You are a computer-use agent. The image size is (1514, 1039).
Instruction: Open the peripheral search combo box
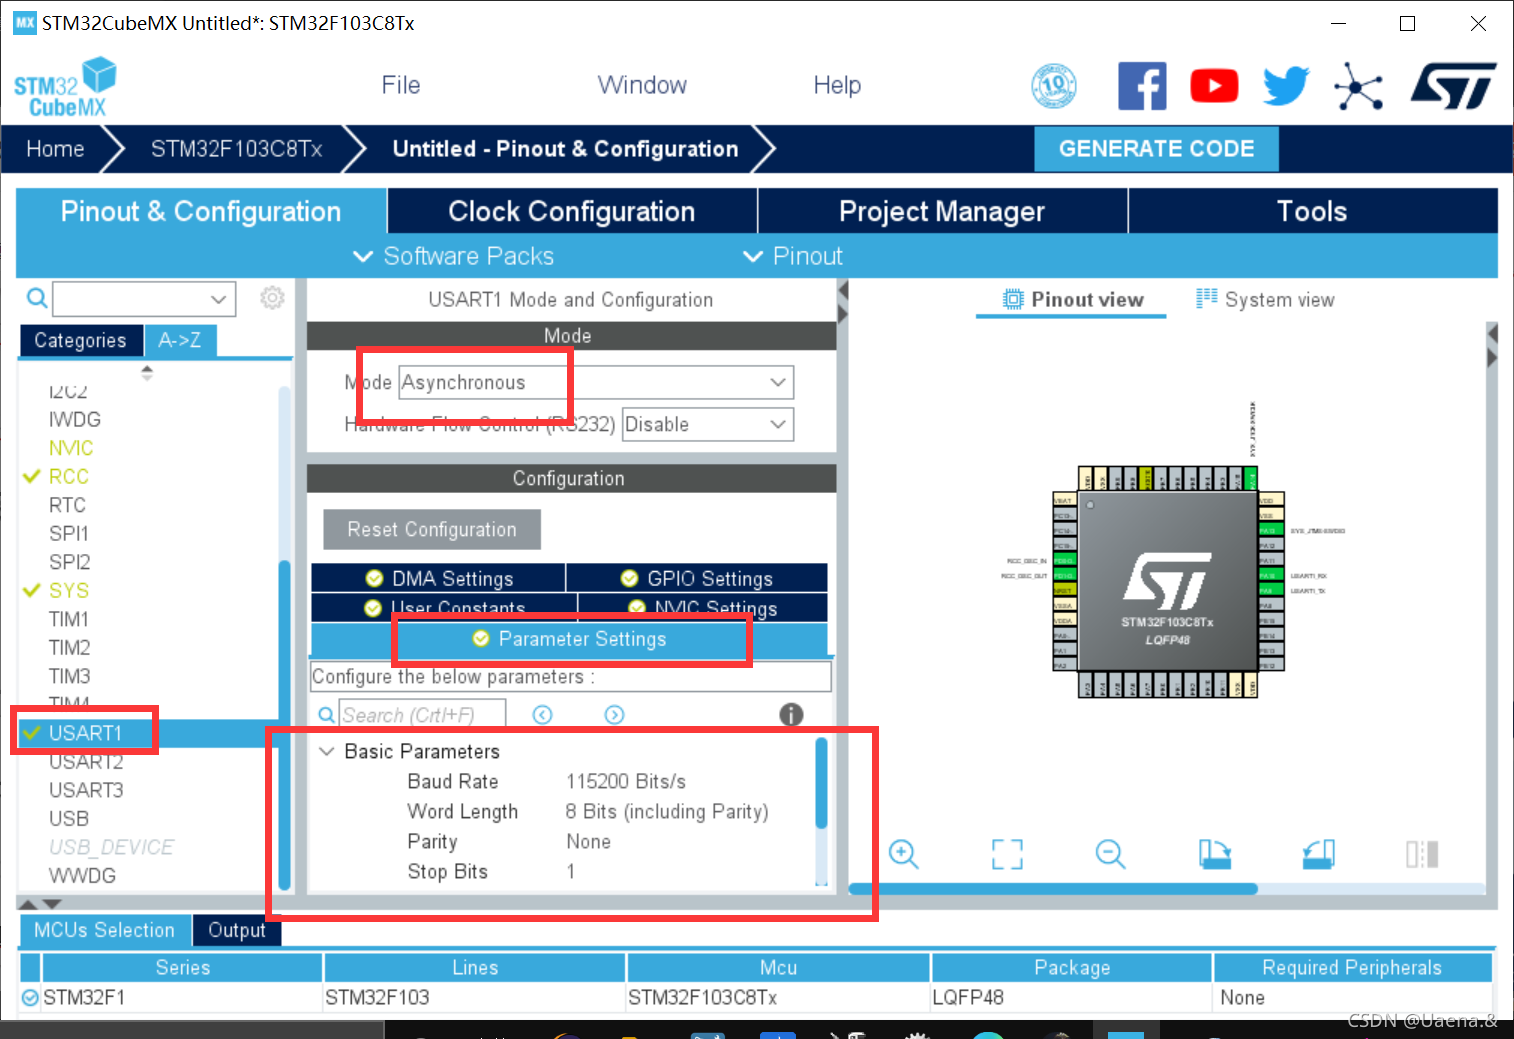tap(144, 298)
